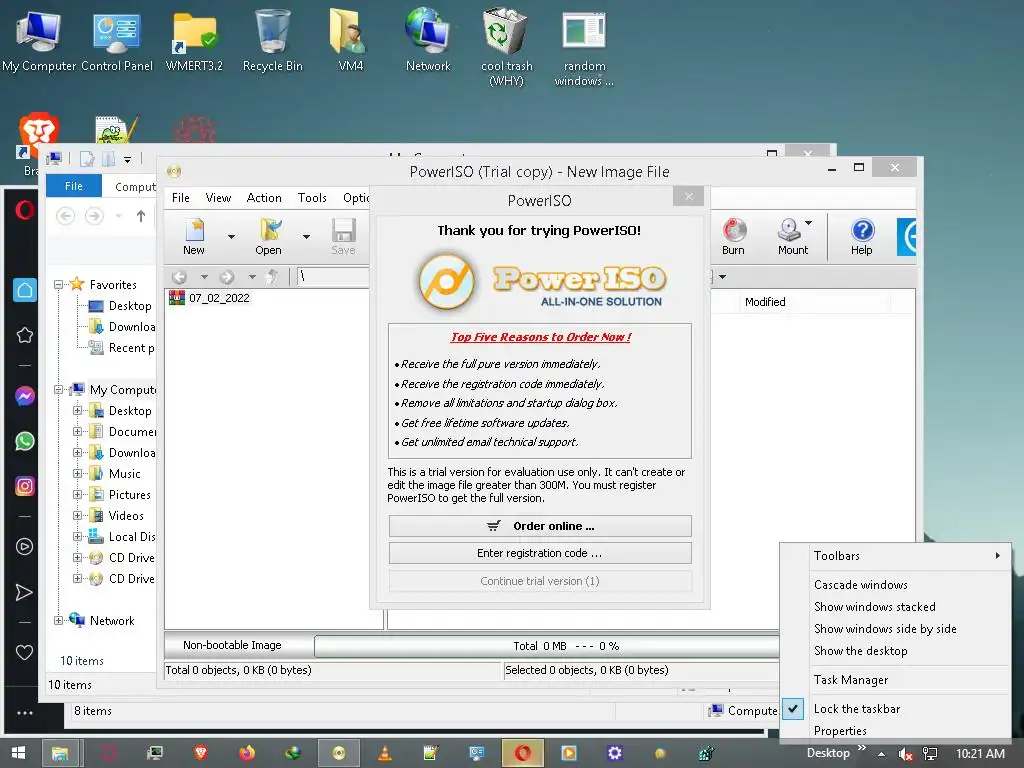Click the Total 0 MB progress bar
The width and height of the screenshot is (1024, 768).
click(547, 646)
